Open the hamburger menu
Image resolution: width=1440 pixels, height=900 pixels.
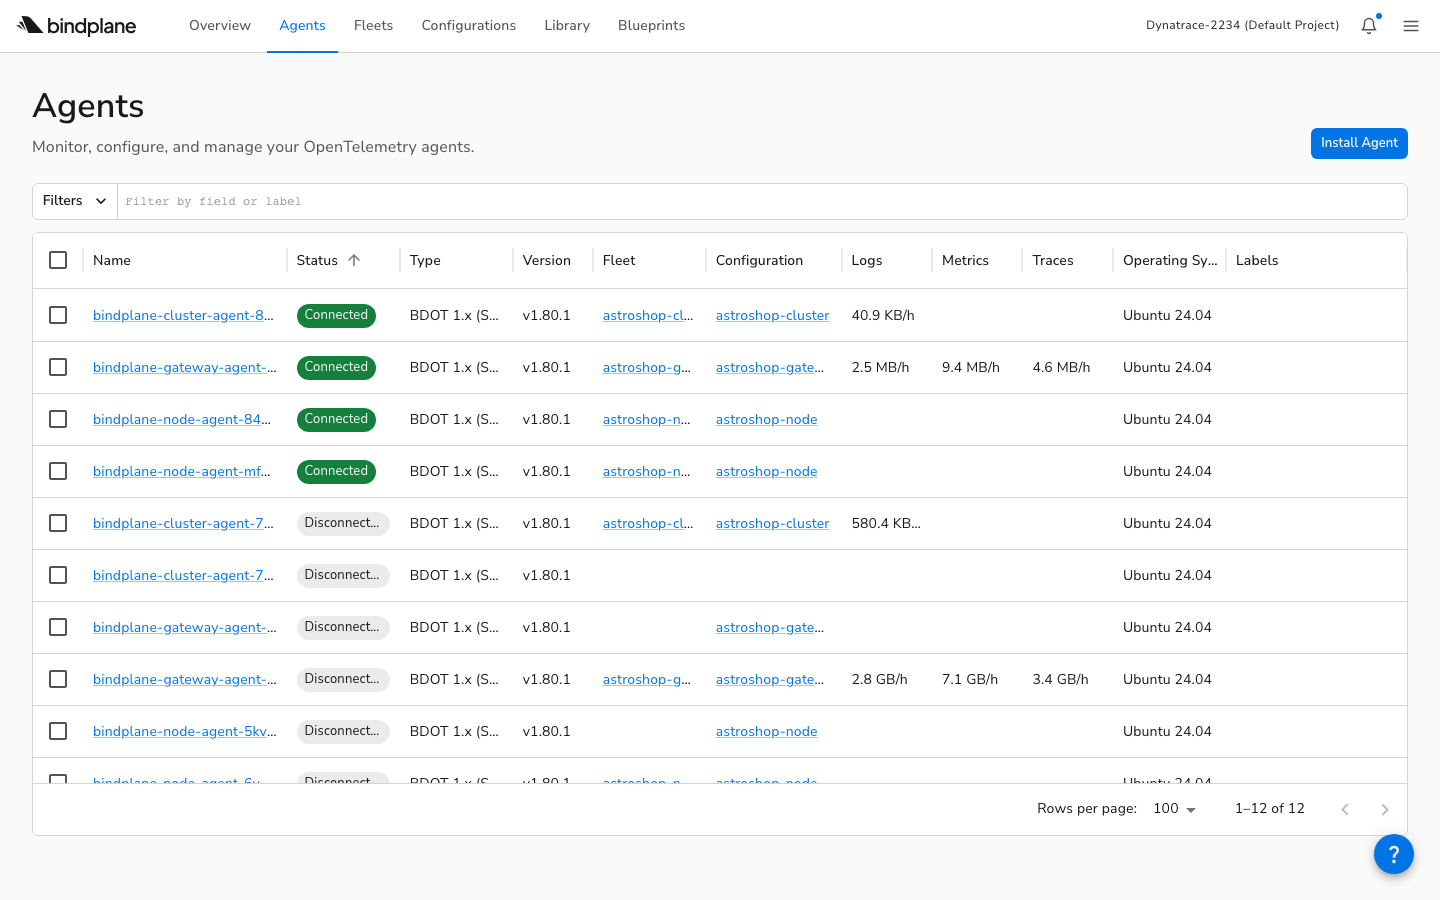(1411, 26)
